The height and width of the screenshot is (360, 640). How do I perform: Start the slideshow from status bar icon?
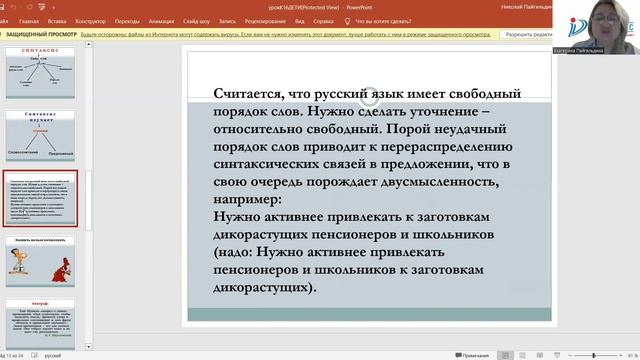(x=557, y=356)
